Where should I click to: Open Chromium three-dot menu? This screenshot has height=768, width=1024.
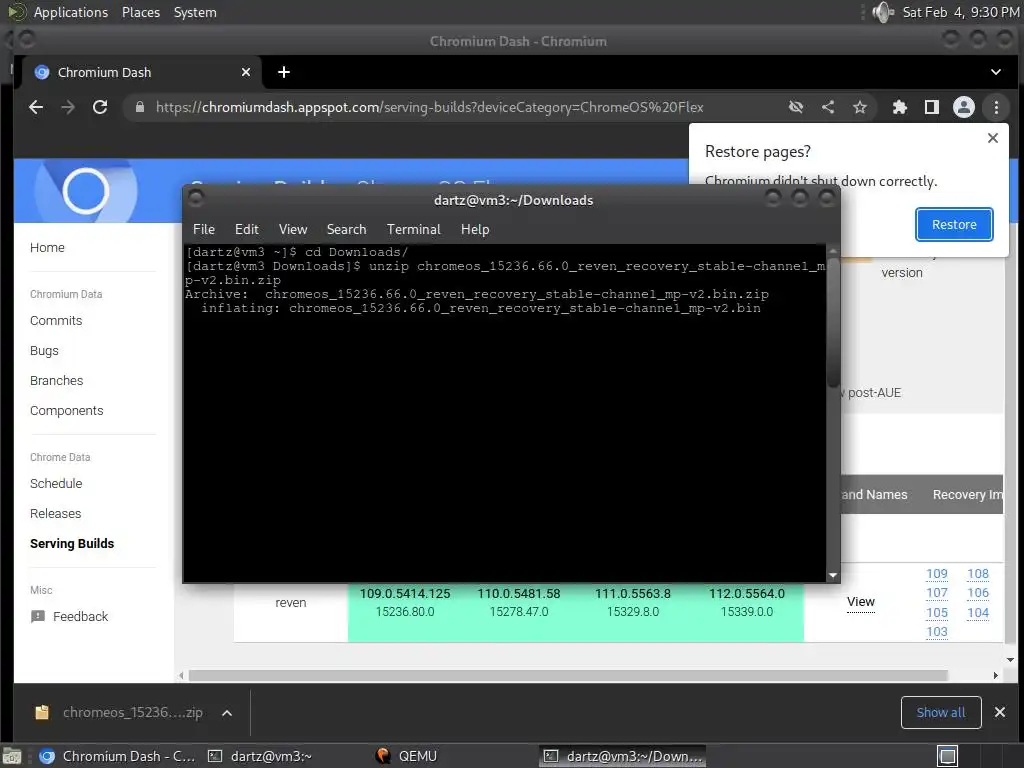[996, 107]
